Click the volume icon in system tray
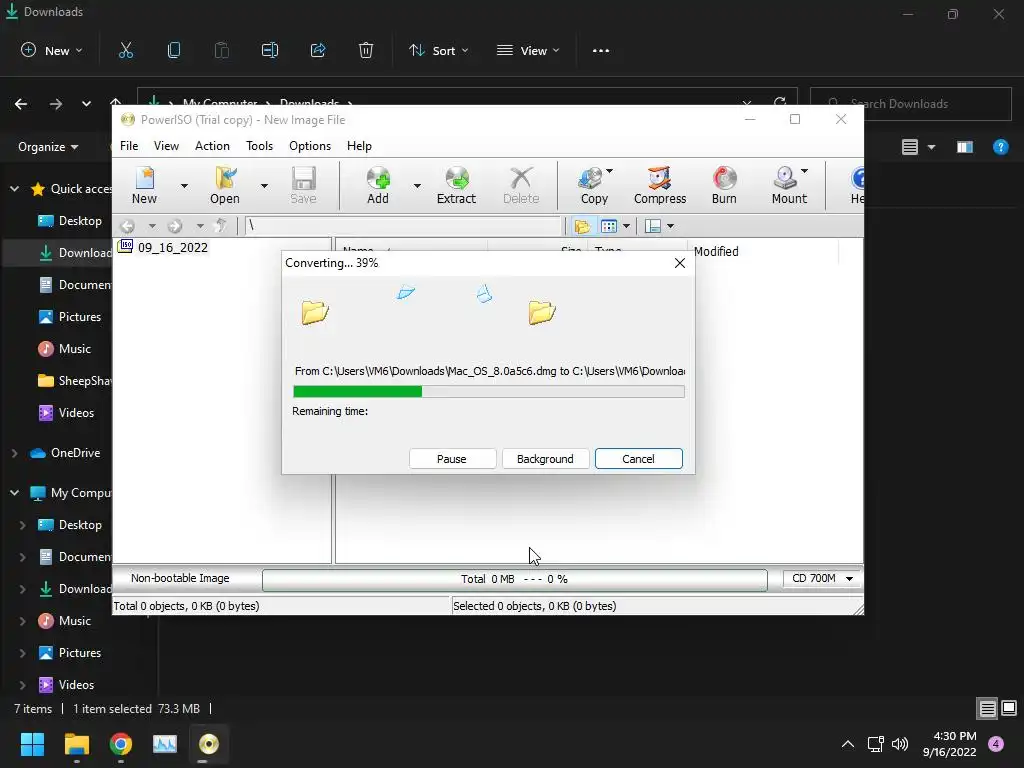Screen dimensions: 1024x768 [x=900, y=744]
